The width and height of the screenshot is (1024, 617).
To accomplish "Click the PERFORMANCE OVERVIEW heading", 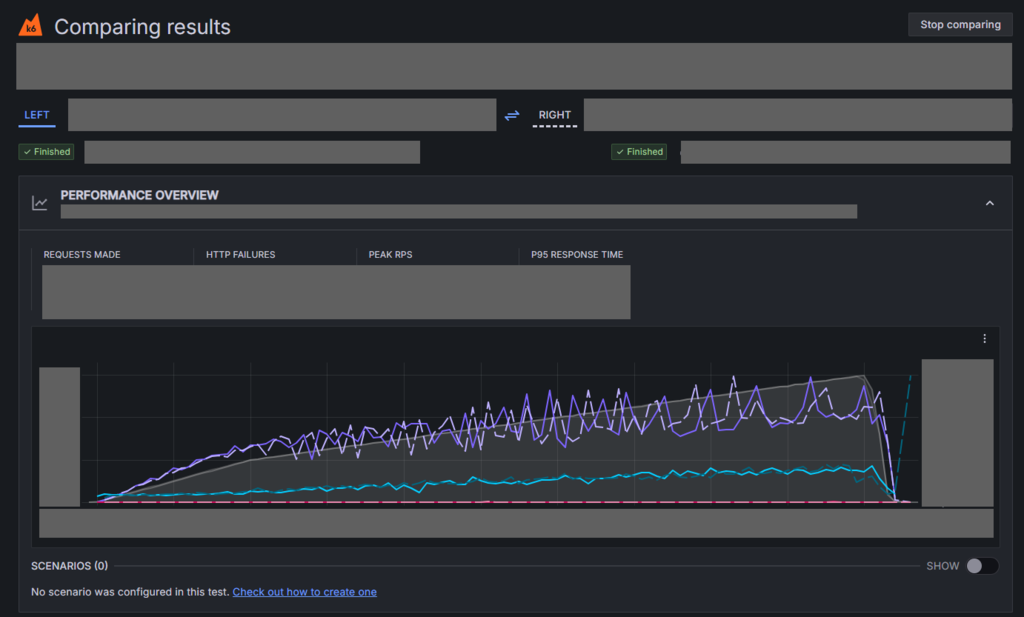I will coord(139,195).
